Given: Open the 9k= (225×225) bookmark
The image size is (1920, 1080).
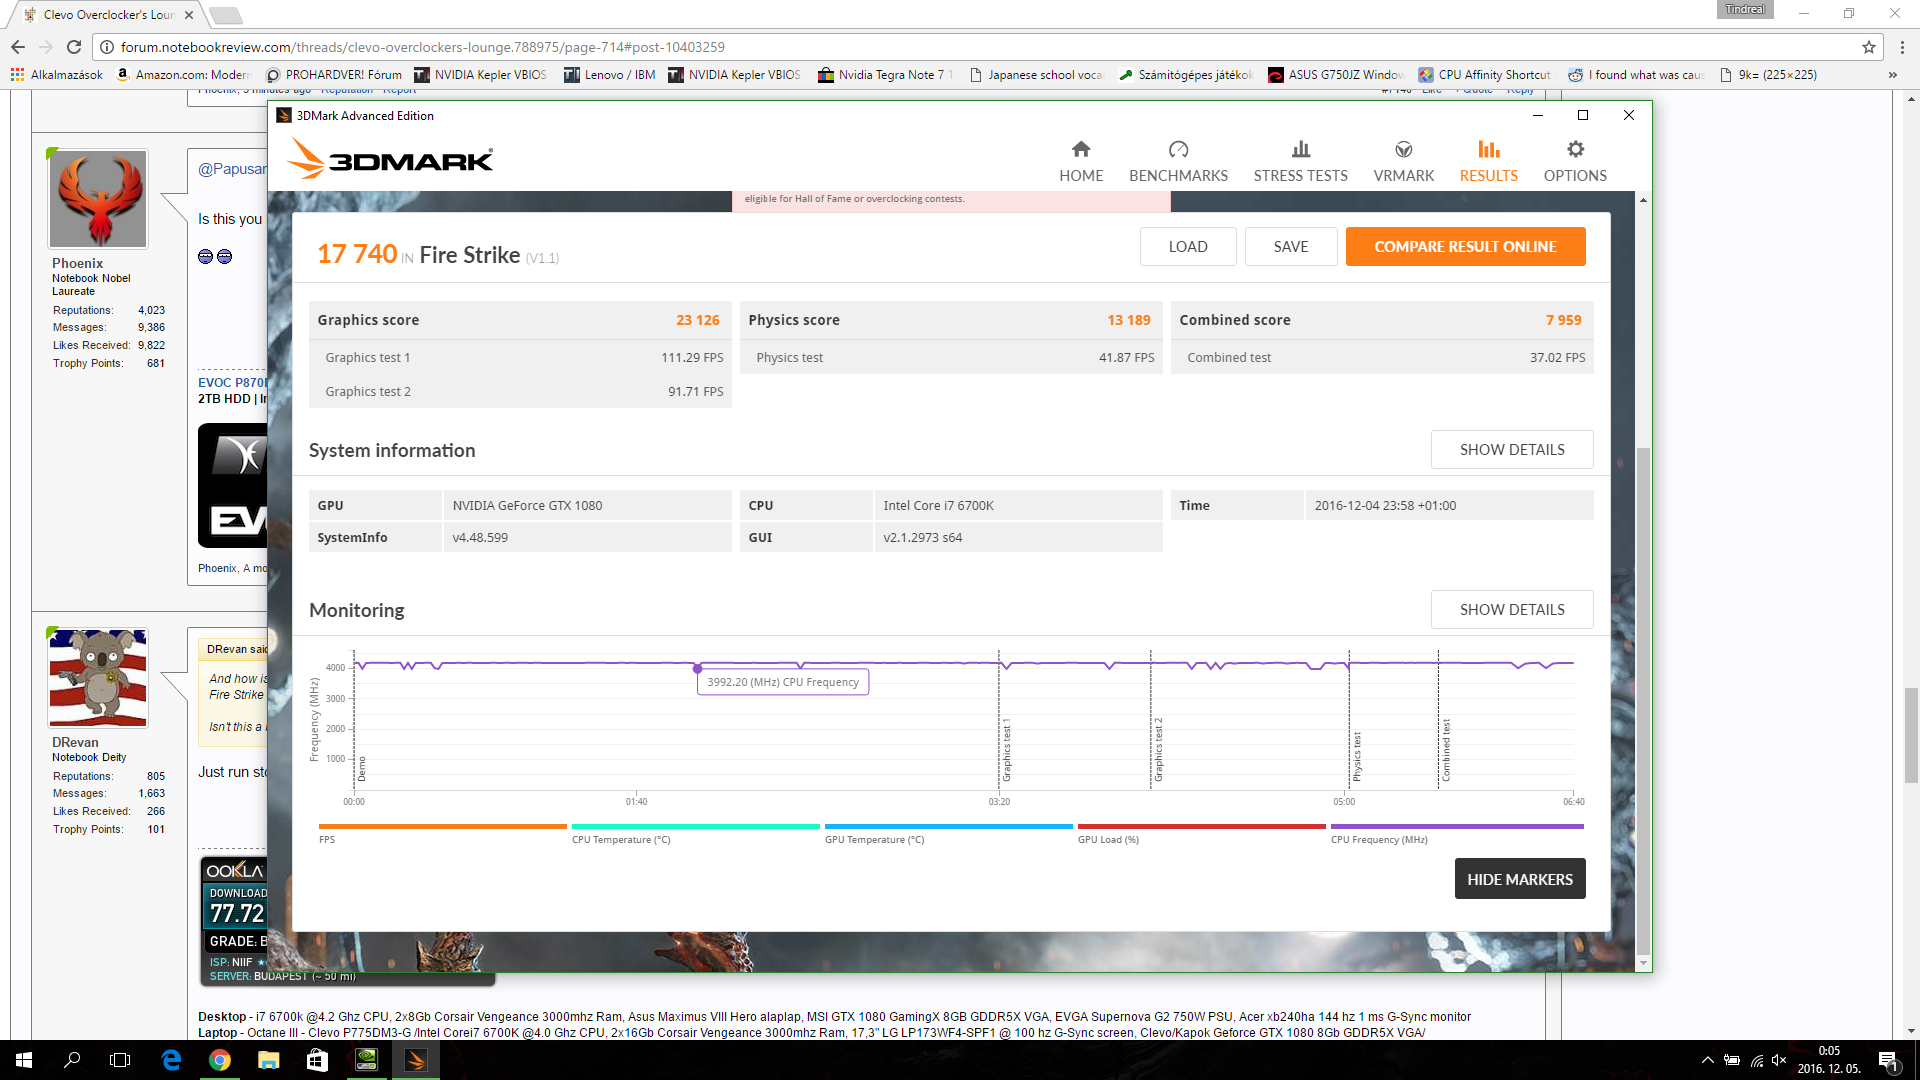Looking at the screenshot, I should pos(1768,75).
